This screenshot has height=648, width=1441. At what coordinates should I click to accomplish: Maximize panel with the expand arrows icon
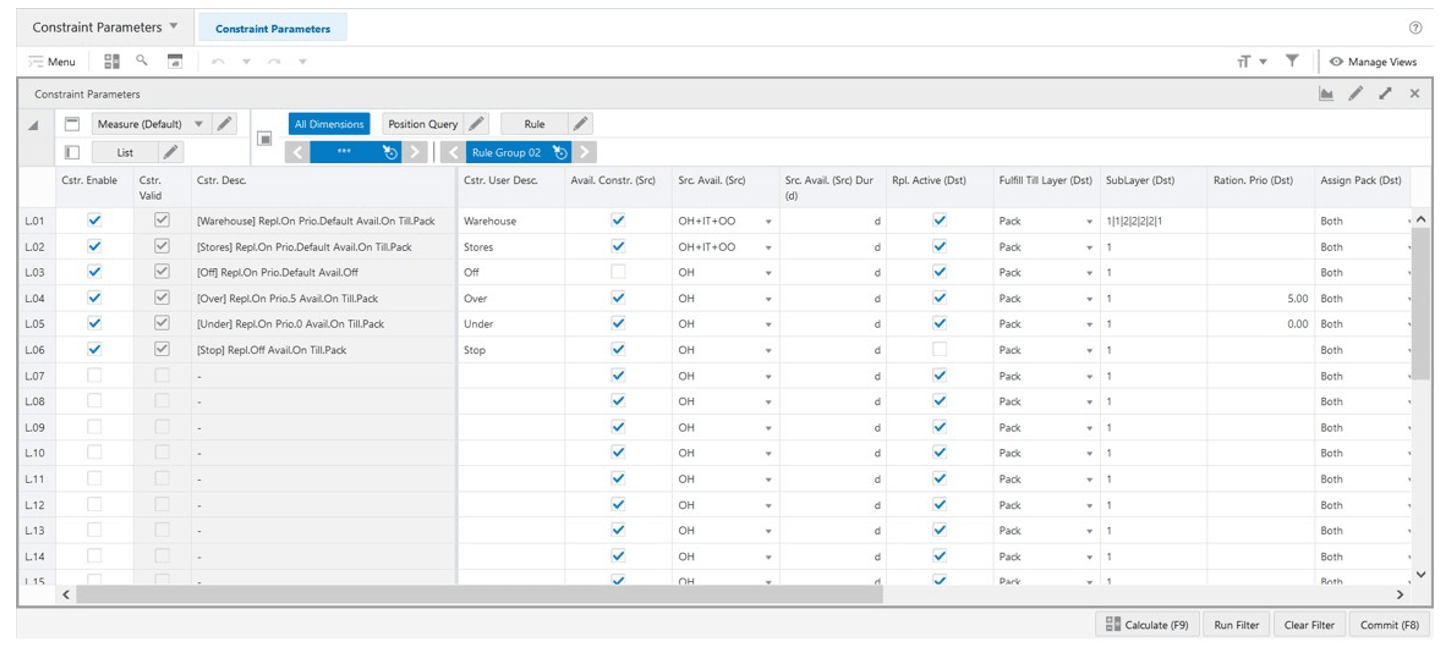[1385, 94]
